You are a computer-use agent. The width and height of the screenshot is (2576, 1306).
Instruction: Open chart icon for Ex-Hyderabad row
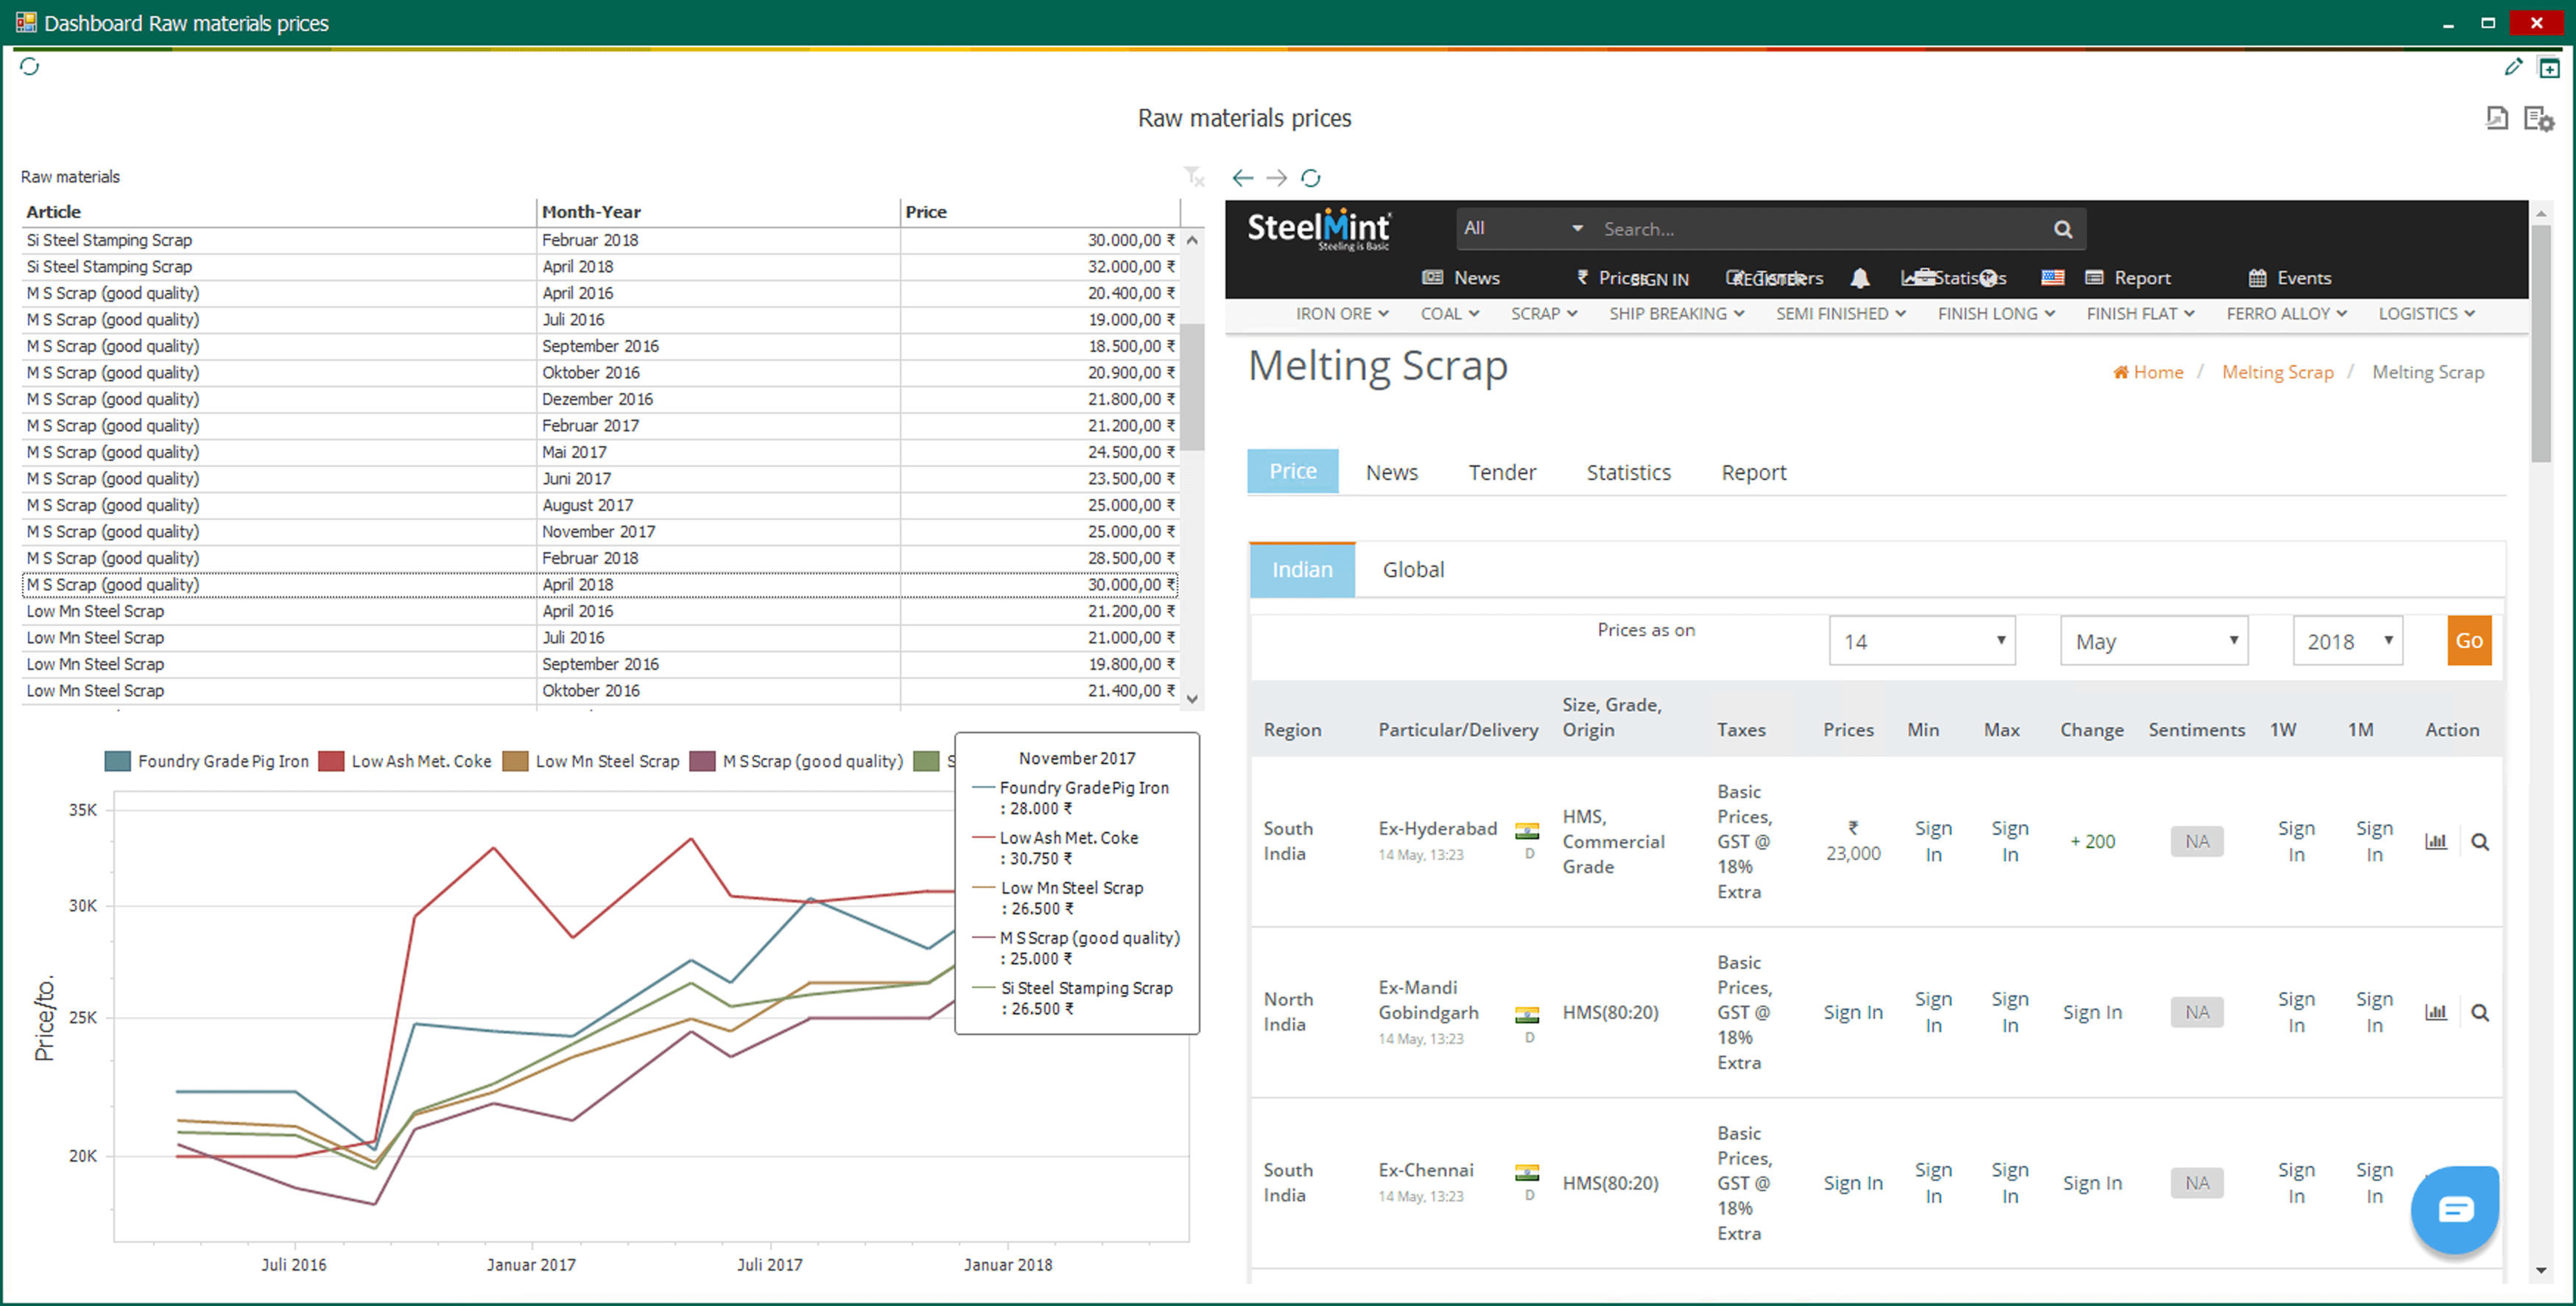[2435, 842]
